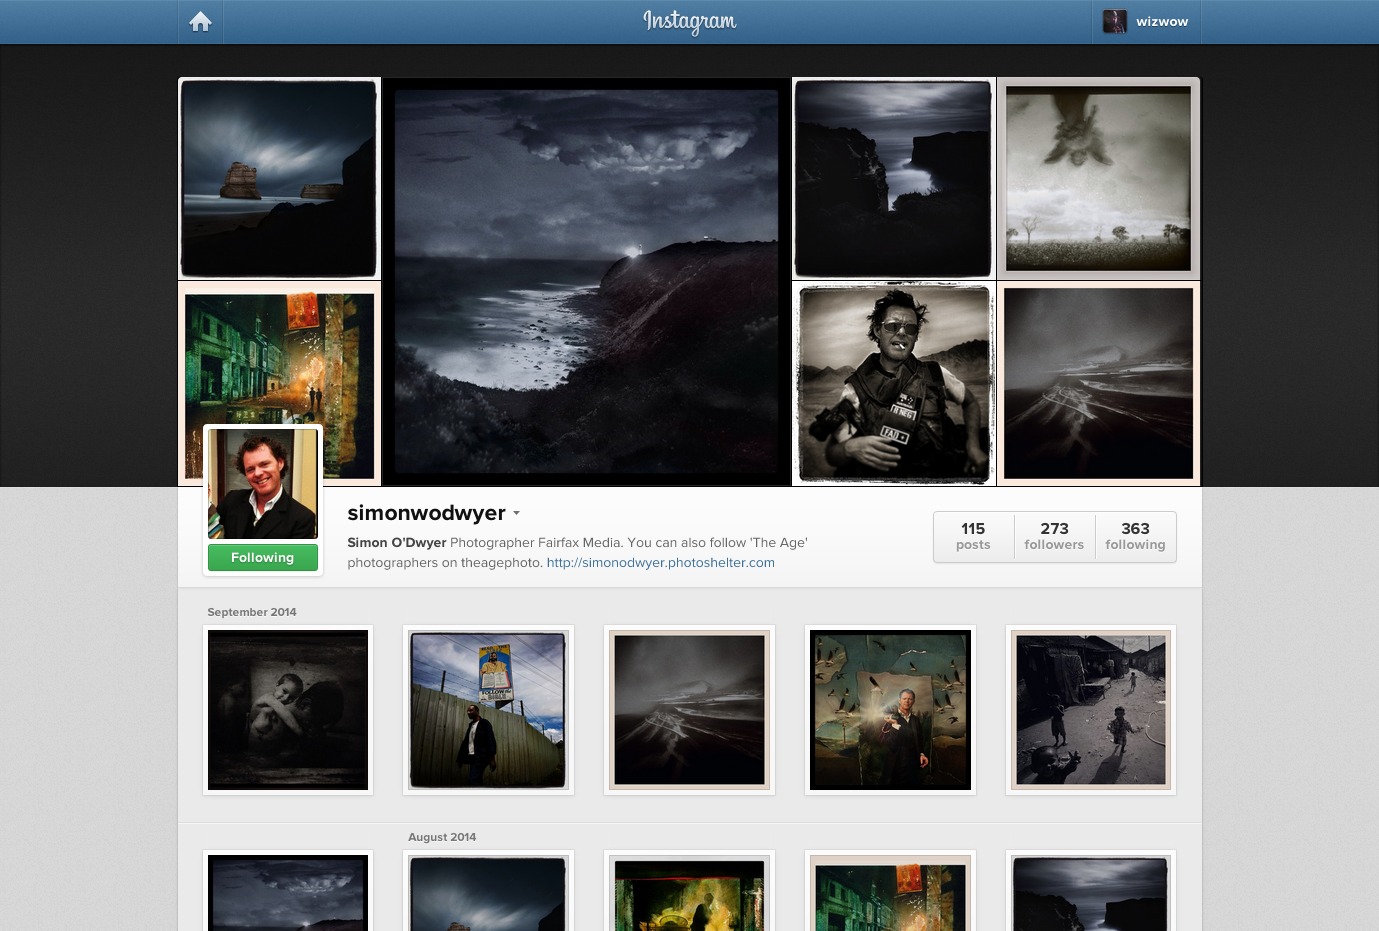Click the Simon O'Dwyer bold name

pyautogui.click(x=397, y=542)
